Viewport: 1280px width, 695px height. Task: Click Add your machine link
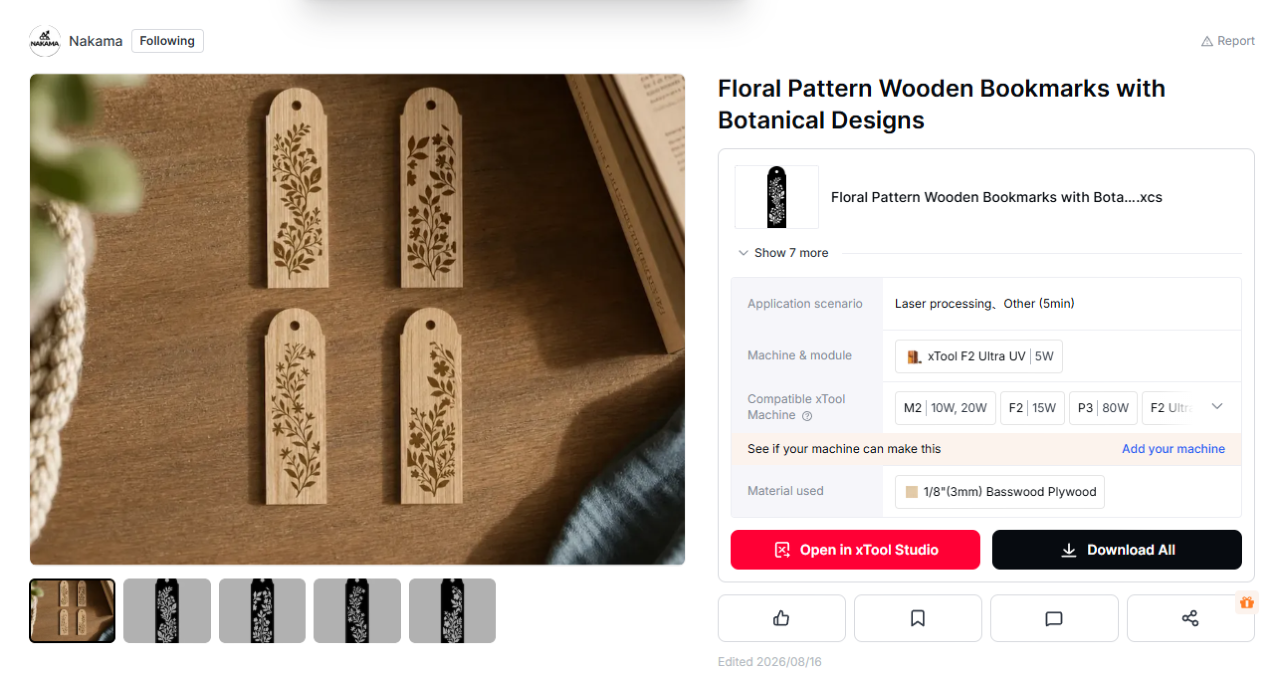(1173, 449)
